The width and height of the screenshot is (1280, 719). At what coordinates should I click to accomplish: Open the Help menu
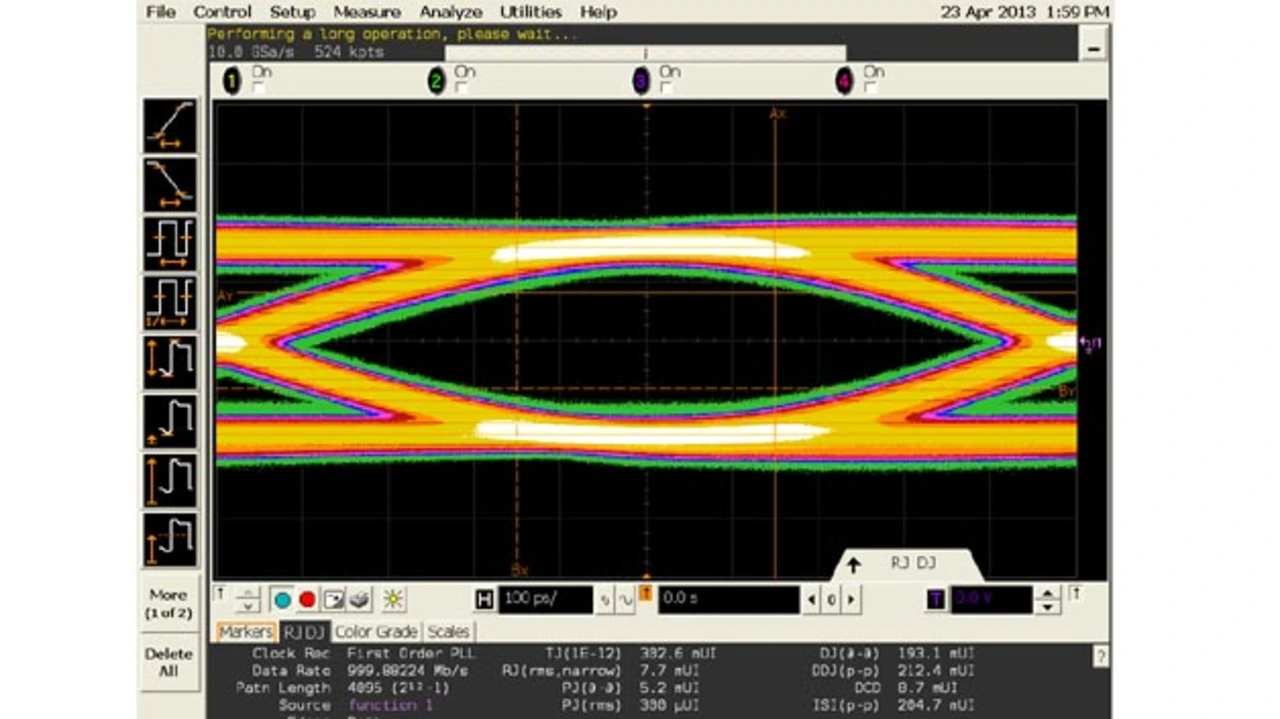(x=598, y=12)
